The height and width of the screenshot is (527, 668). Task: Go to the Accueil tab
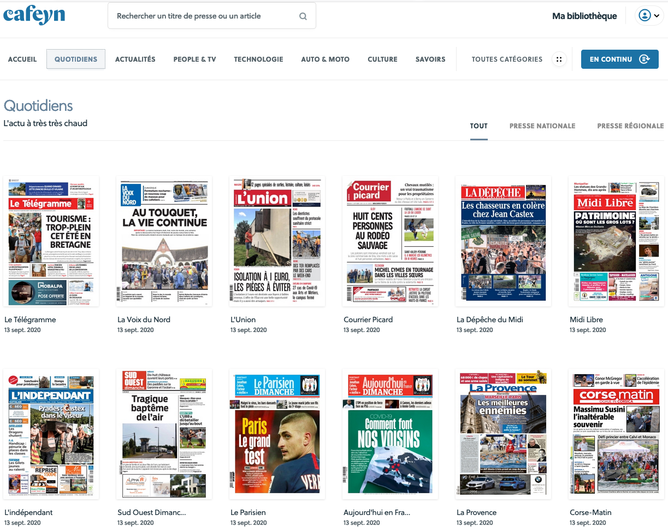tap(22, 59)
